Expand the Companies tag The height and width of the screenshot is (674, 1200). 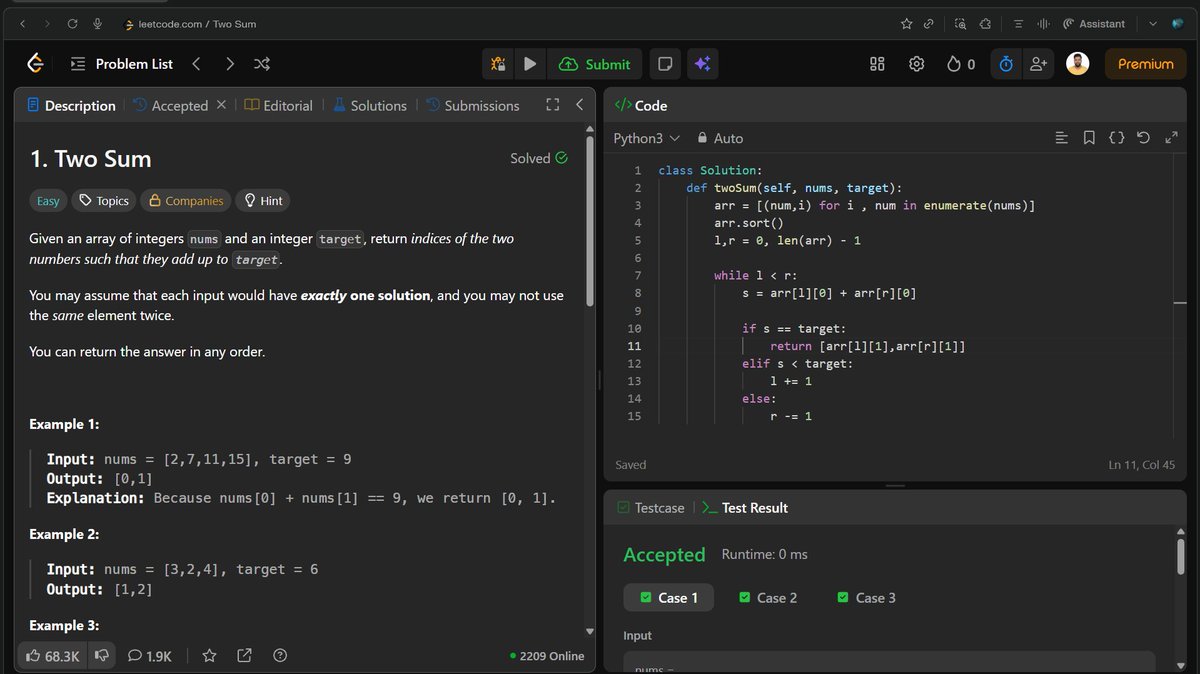click(x=186, y=201)
